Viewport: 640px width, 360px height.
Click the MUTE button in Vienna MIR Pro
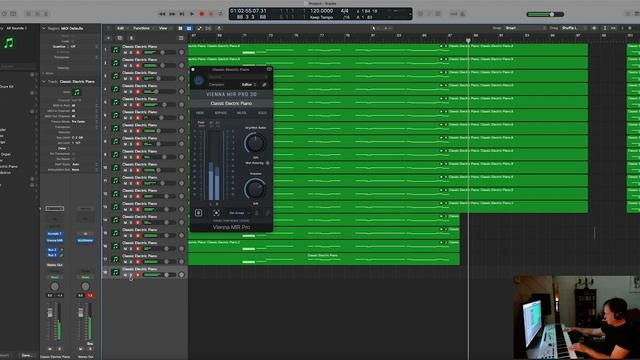[x=242, y=113]
